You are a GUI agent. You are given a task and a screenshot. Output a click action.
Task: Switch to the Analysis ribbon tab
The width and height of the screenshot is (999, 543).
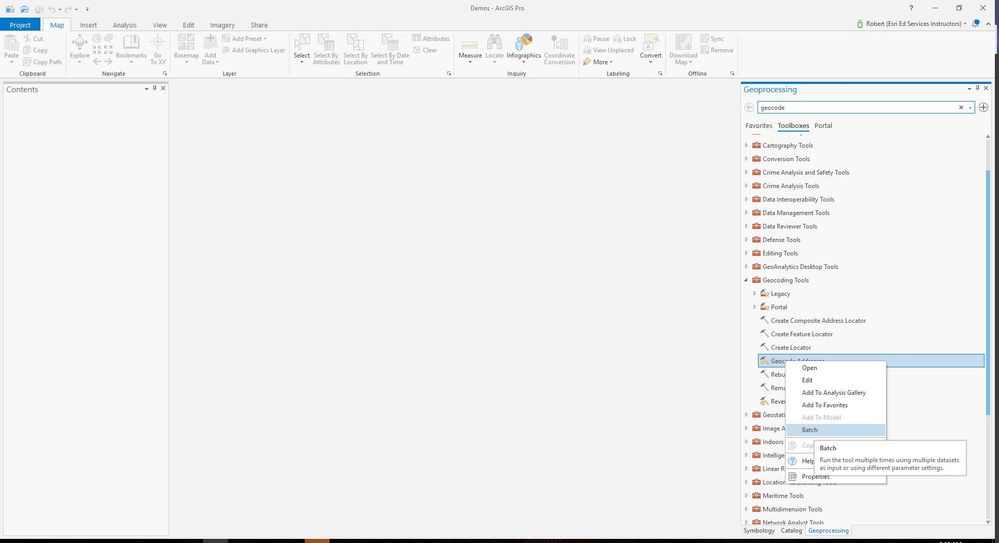pos(124,25)
